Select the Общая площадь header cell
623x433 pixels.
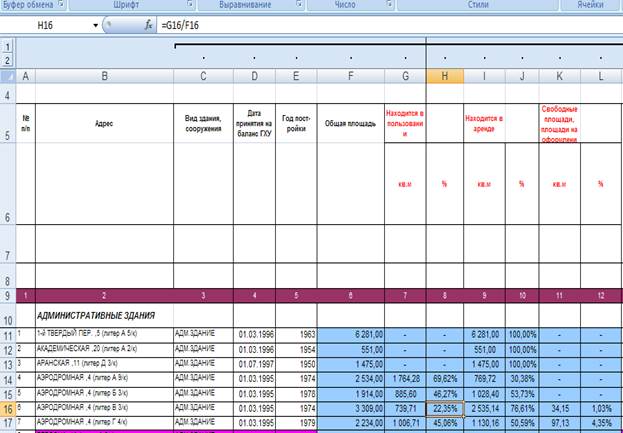click(350, 124)
